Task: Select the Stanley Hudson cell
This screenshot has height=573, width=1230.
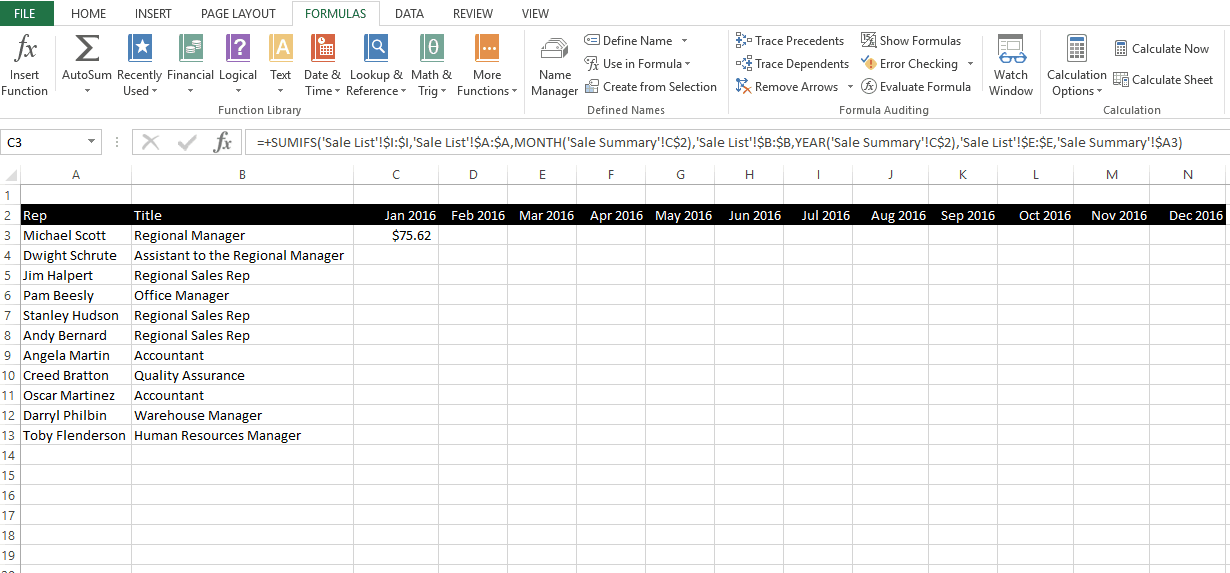Action: point(76,315)
